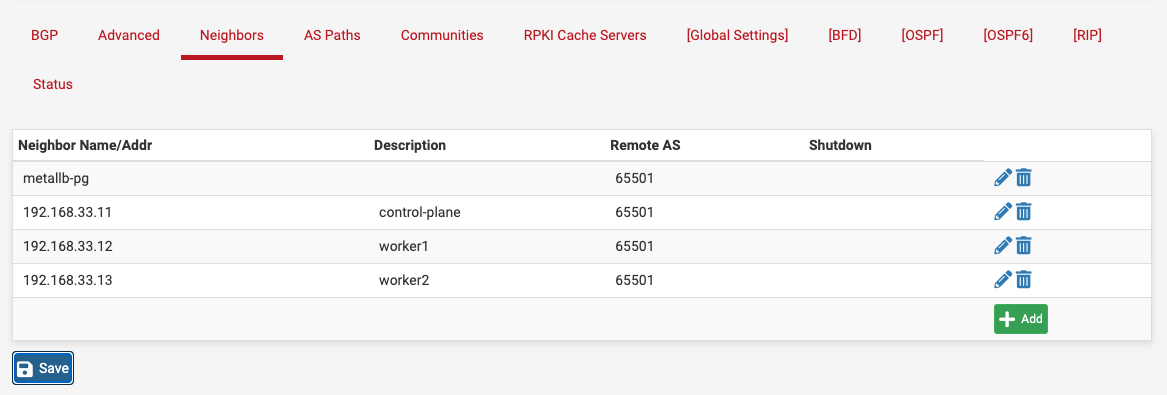The height and width of the screenshot is (395, 1167).
Task: Go to the AS Paths tab
Action: (x=332, y=35)
